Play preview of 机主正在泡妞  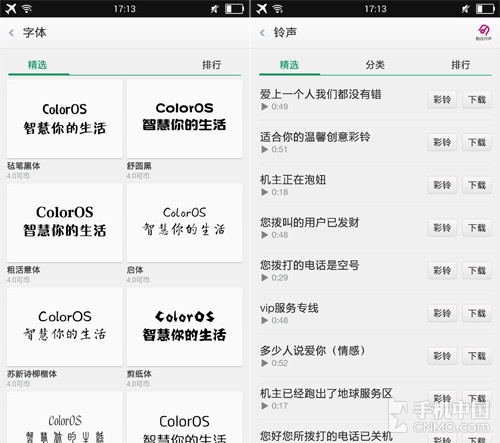pyautogui.click(x=265, y=192)
